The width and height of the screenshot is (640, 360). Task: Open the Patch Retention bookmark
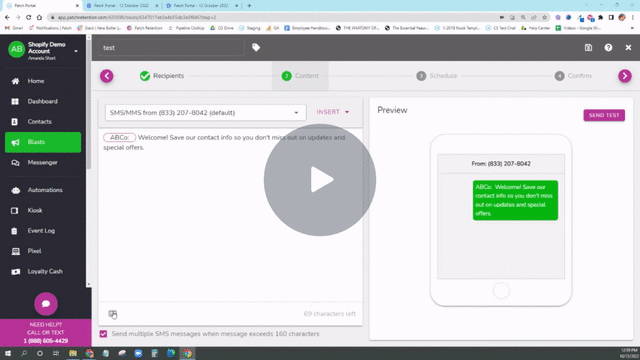point(144,28)
